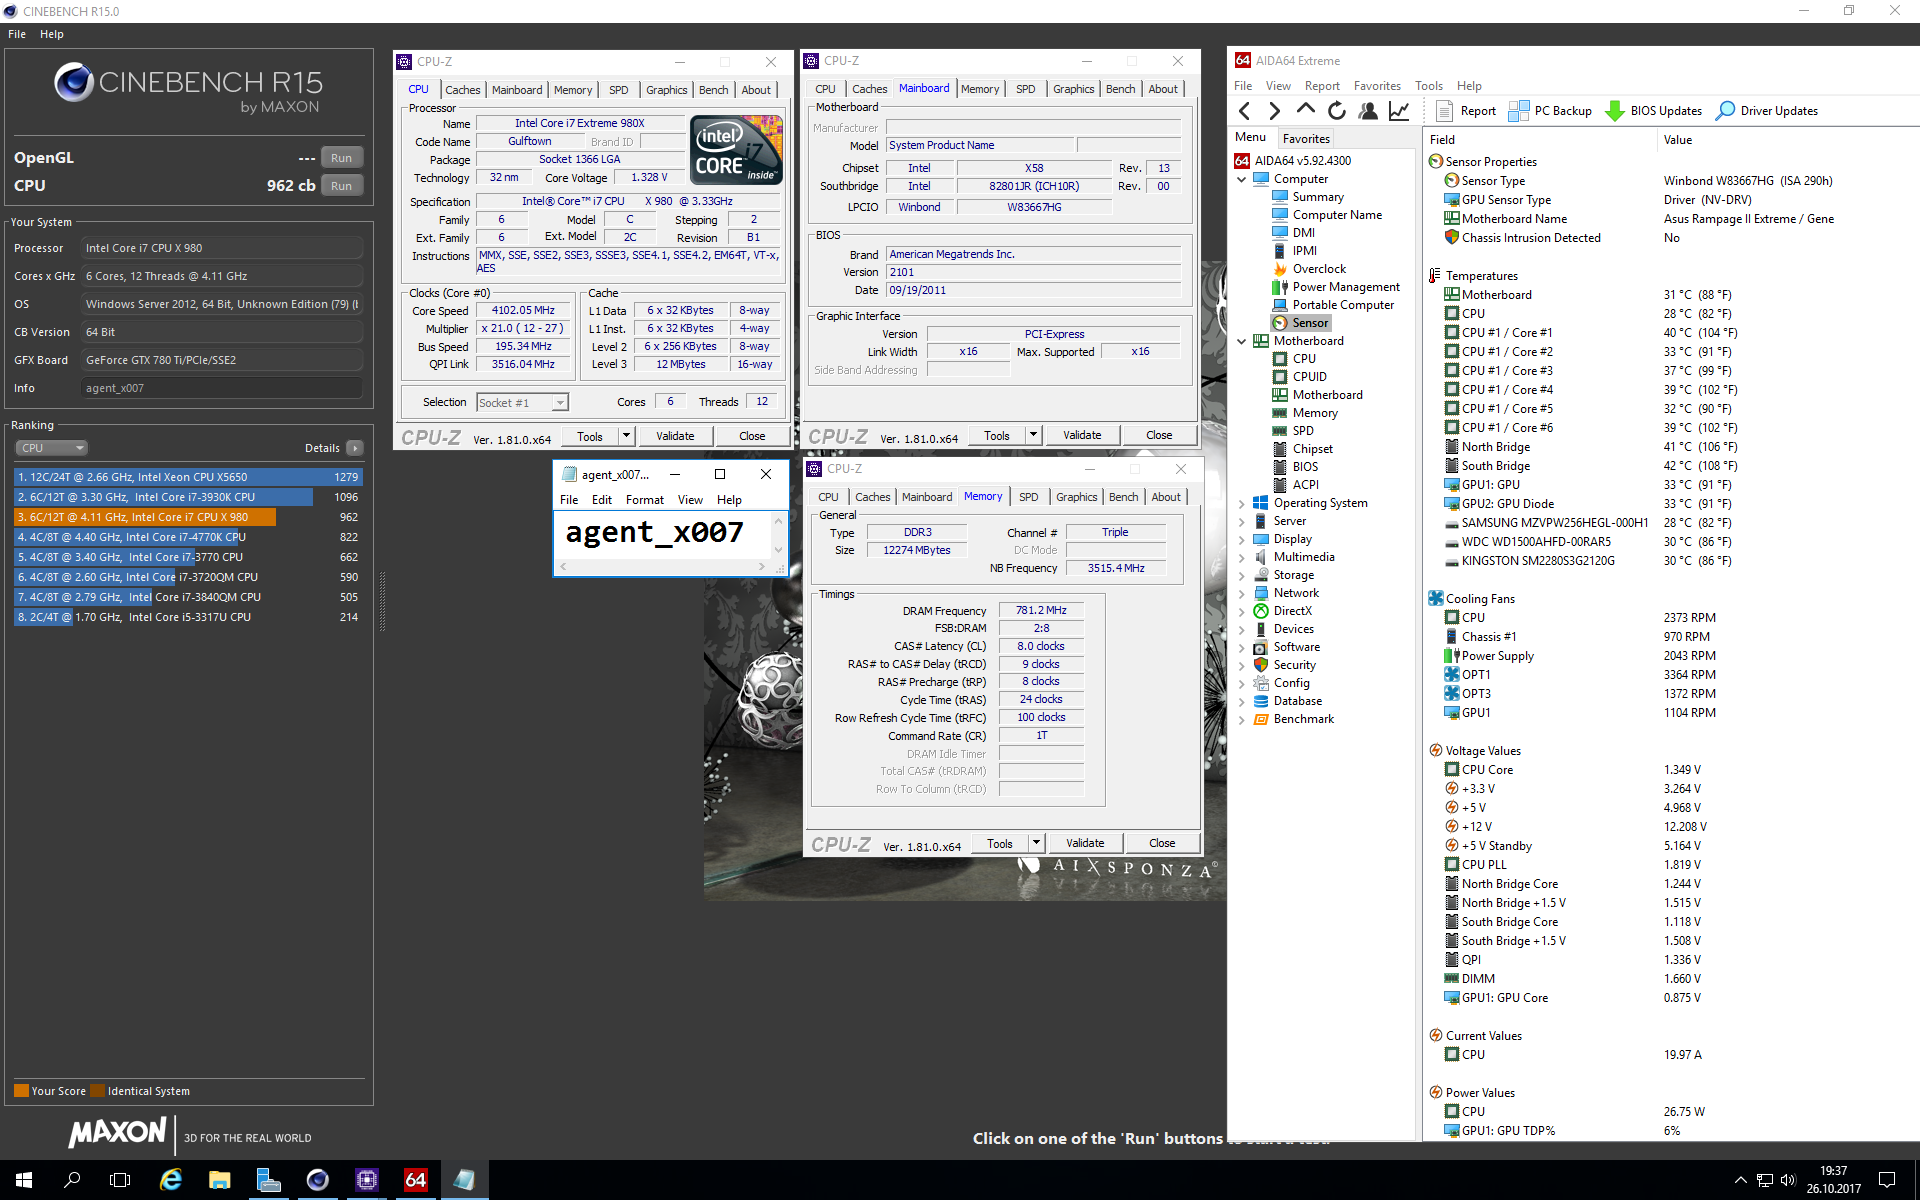
Task: Expand Benchmark tree node
Action: pyautogui.click(x=1242, y=719)
